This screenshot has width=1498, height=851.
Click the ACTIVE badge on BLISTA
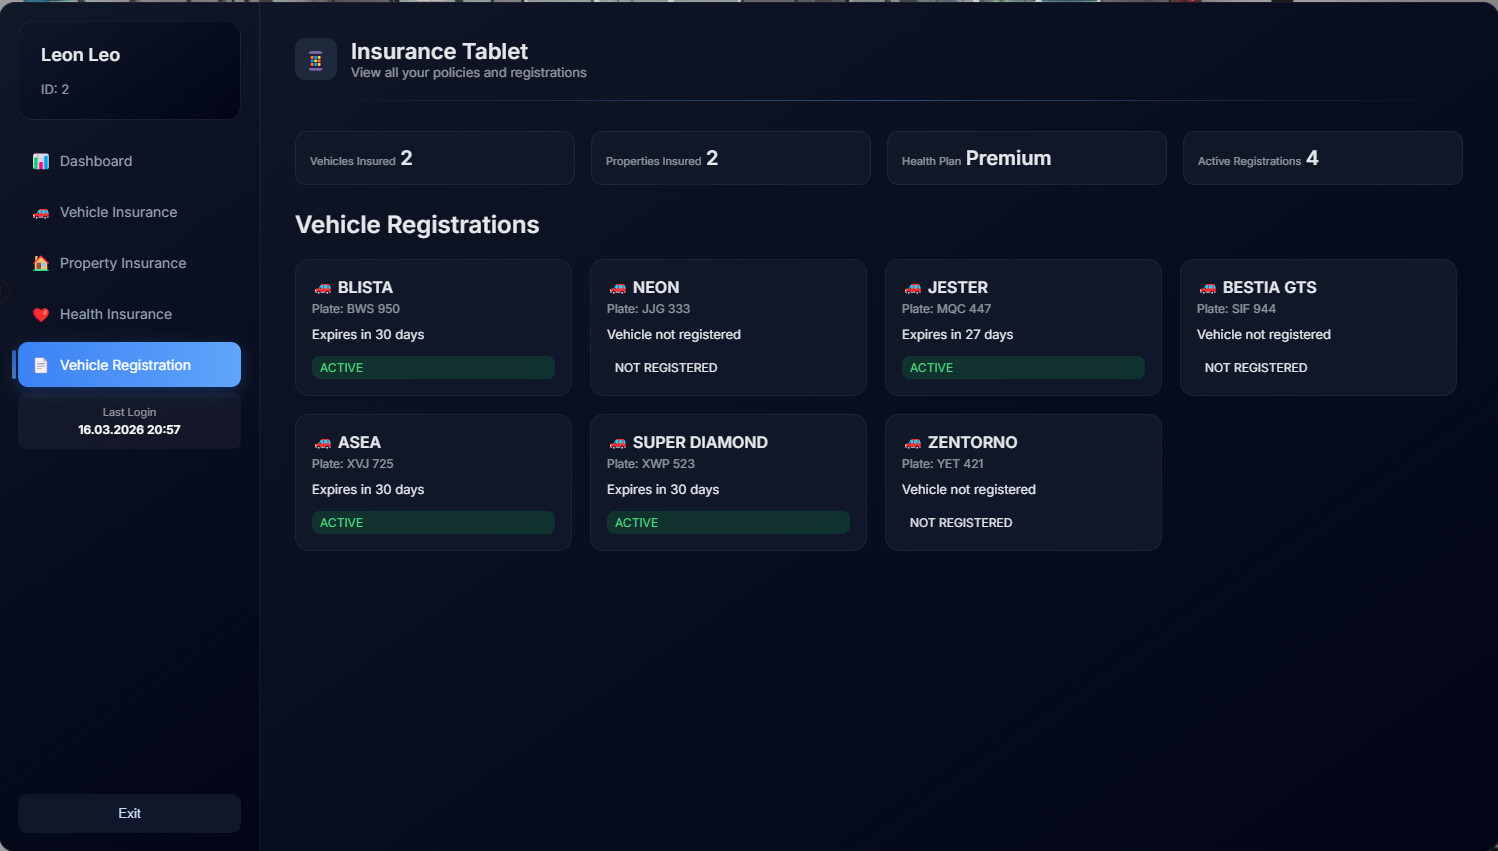[433, 368]
